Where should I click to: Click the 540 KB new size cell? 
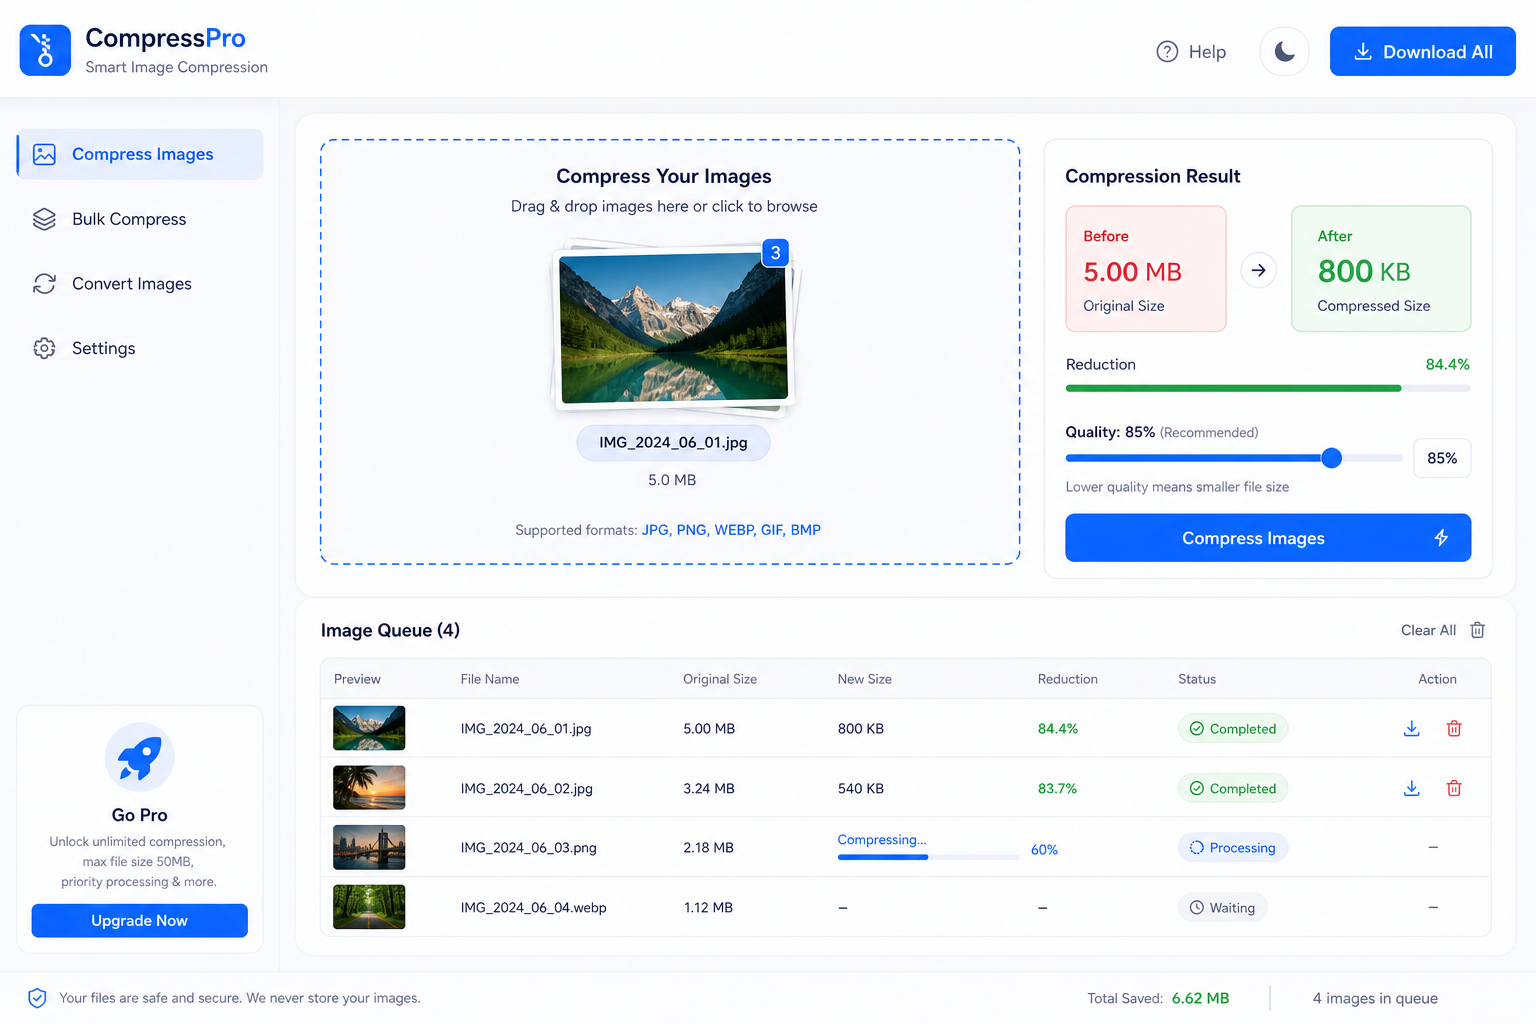(x=861, y=789)
